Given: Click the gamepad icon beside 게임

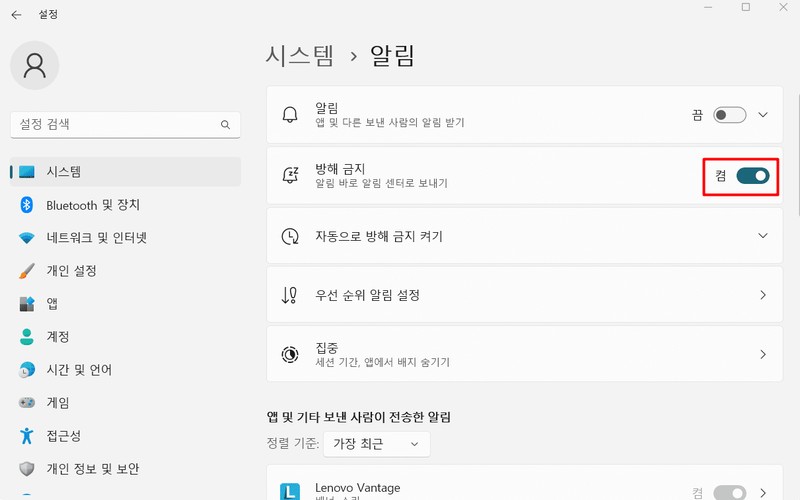Looking at the screenshot, I should [x=27, y=403].
